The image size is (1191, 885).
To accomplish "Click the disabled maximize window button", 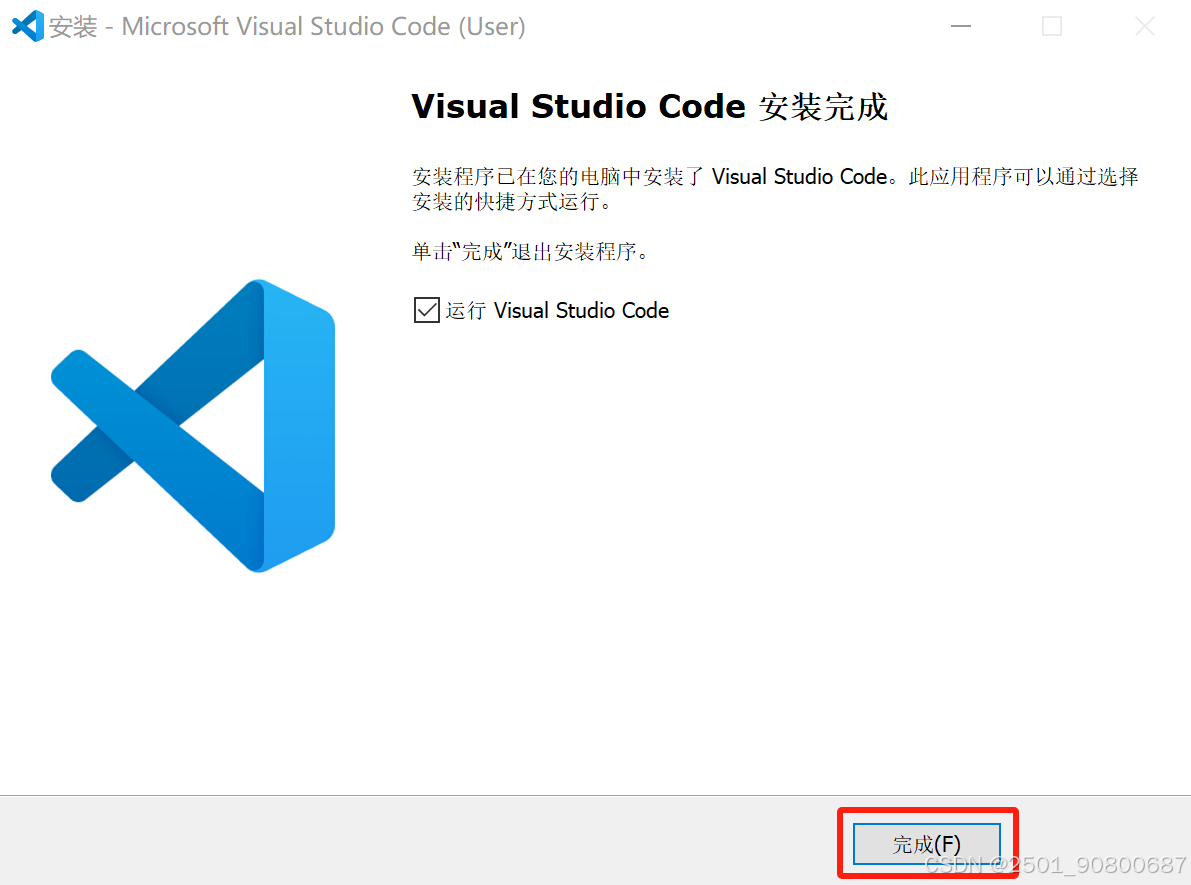I will tap(1052, 27).
